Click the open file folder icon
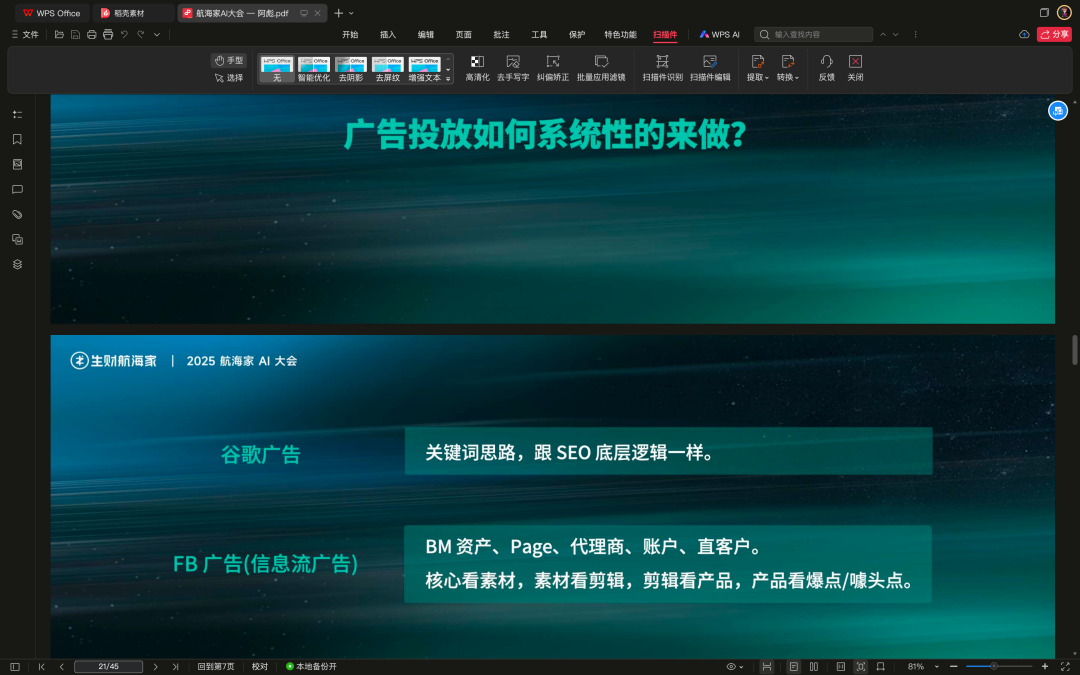The height and width of the screenshot is (675, 1080). [59, 34]
